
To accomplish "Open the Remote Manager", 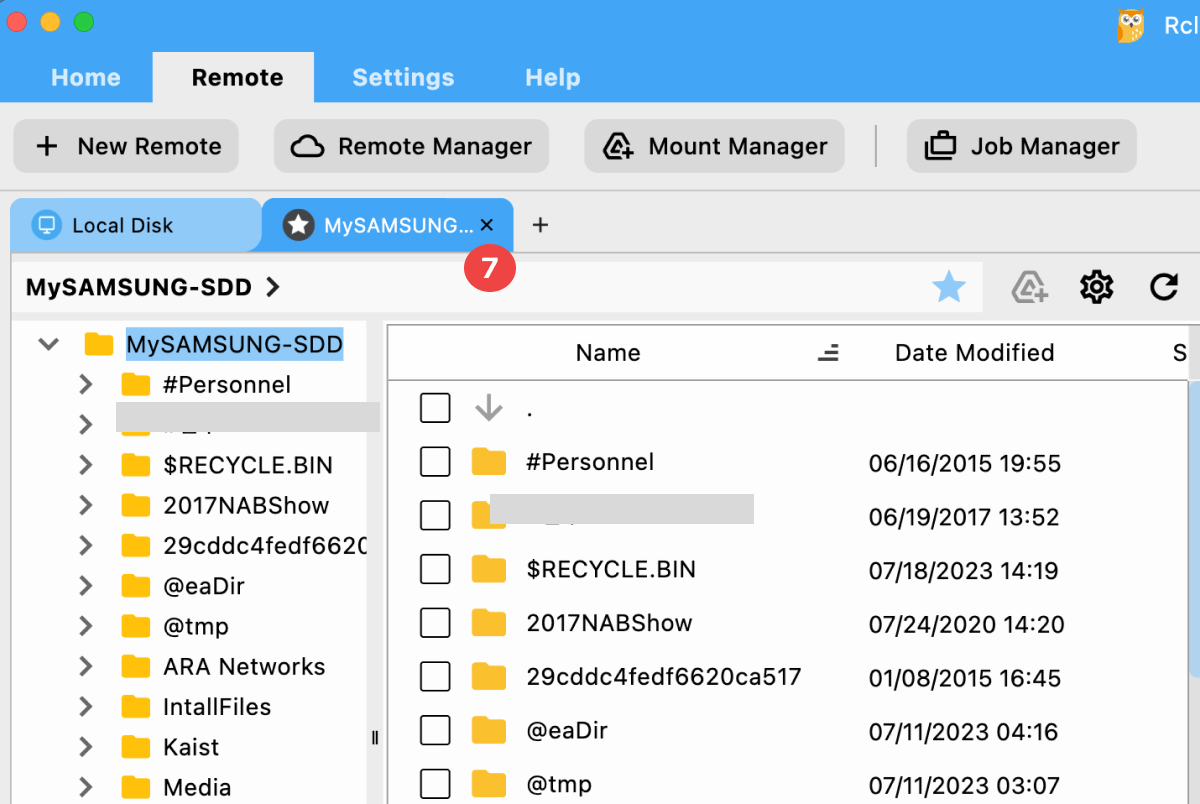I will [411, 146].
